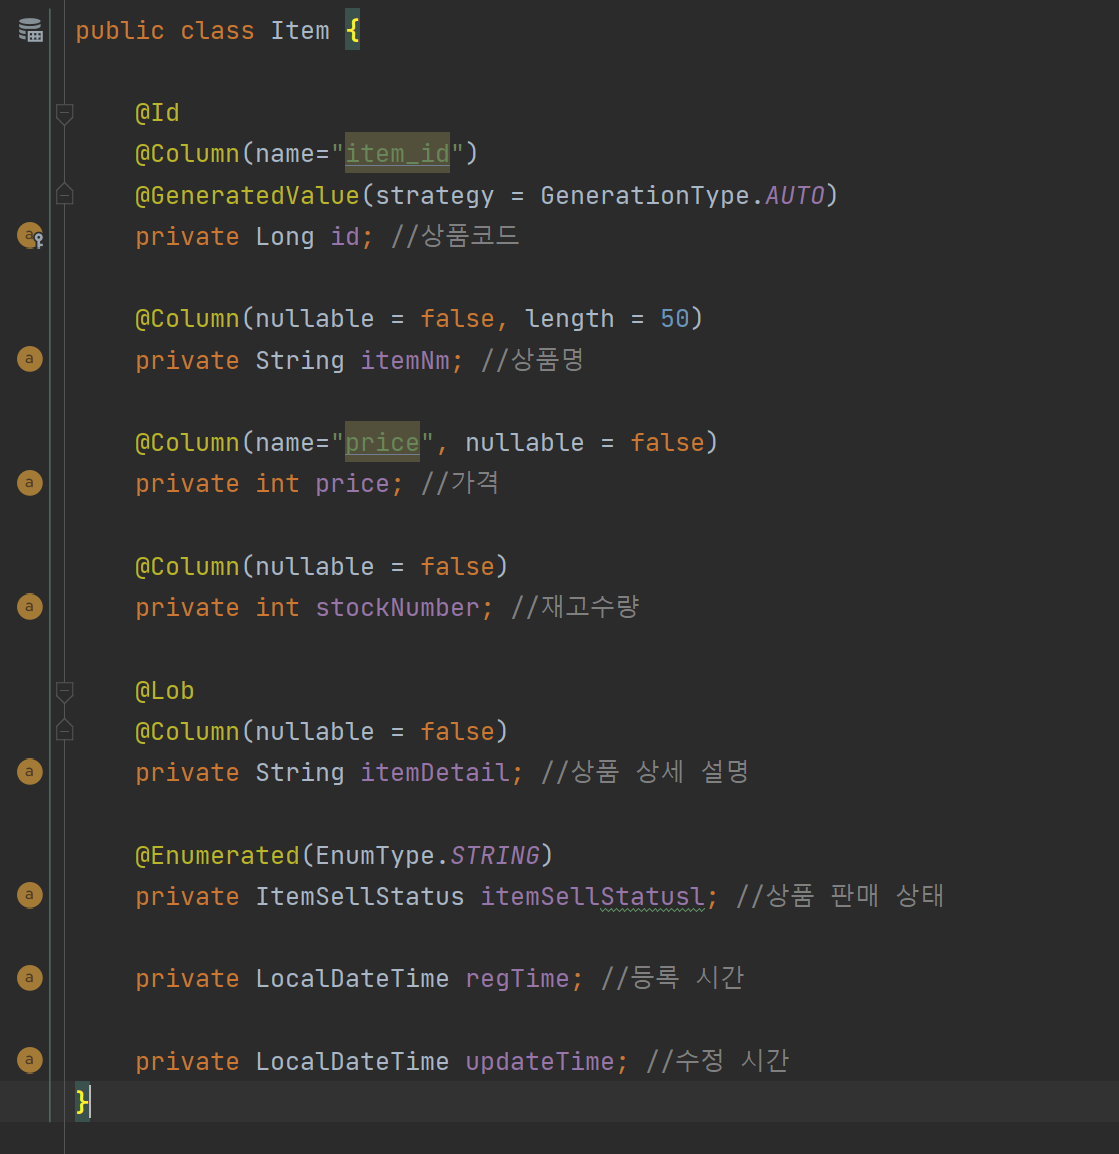Click the attribute gutter icon beside itemSellStatusl
1119x1154 pixels.
(x=29, y=895)
